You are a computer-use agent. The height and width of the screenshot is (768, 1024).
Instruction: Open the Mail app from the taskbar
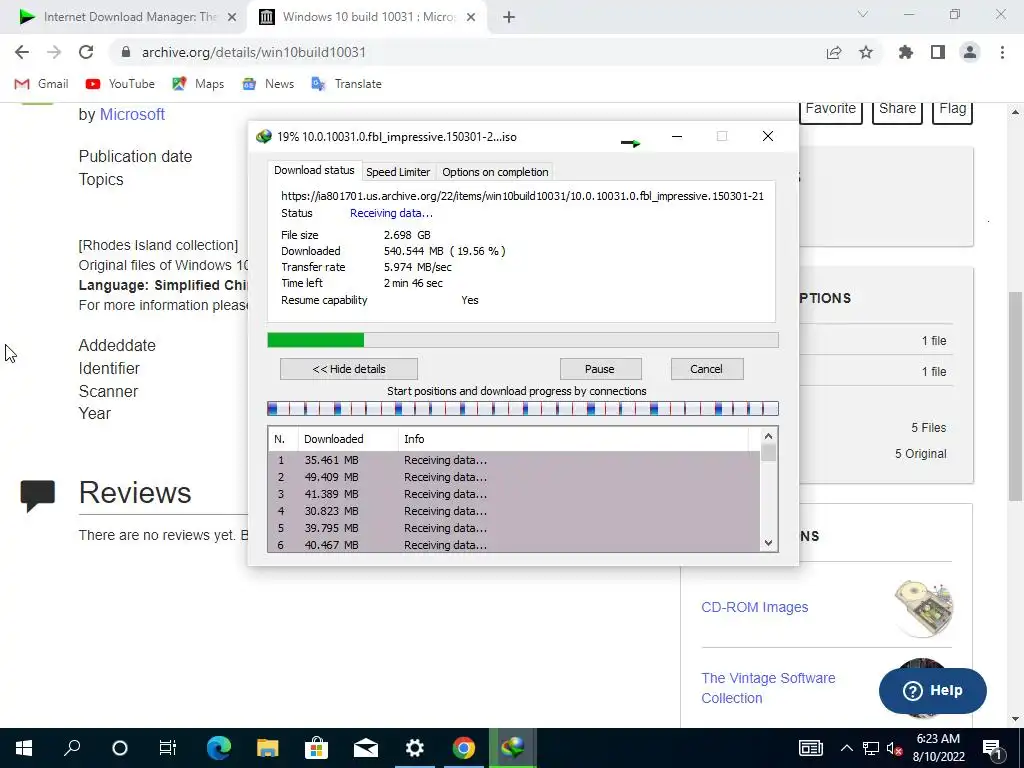pos(366,748)
